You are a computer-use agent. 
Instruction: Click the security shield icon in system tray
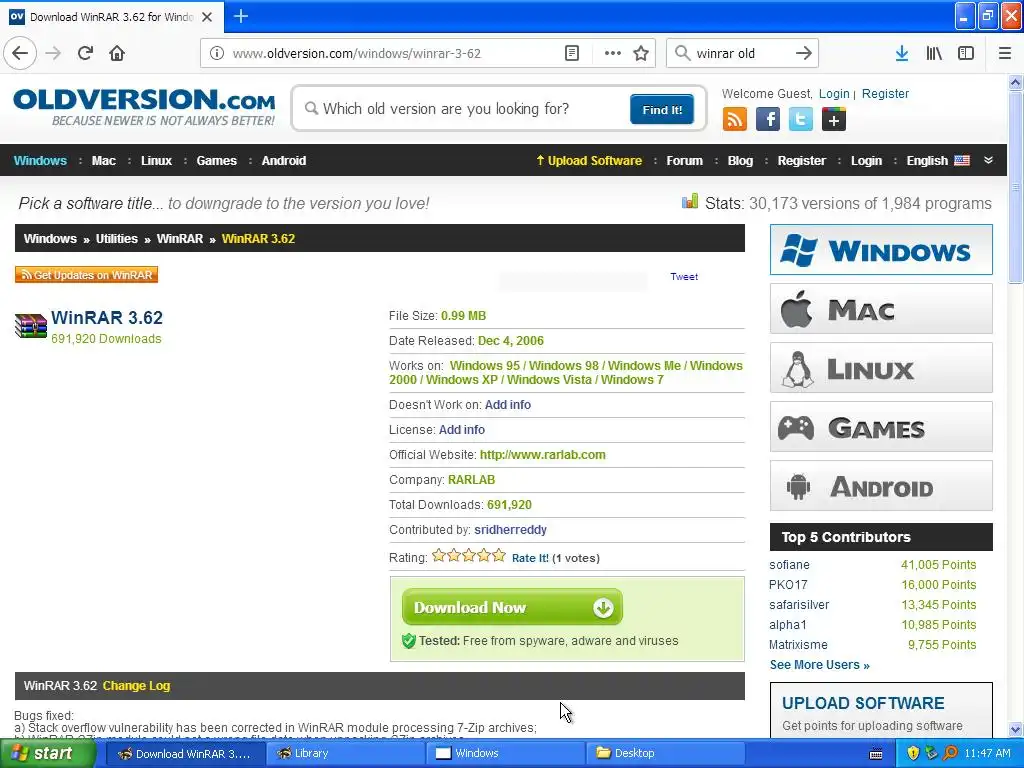913,753
